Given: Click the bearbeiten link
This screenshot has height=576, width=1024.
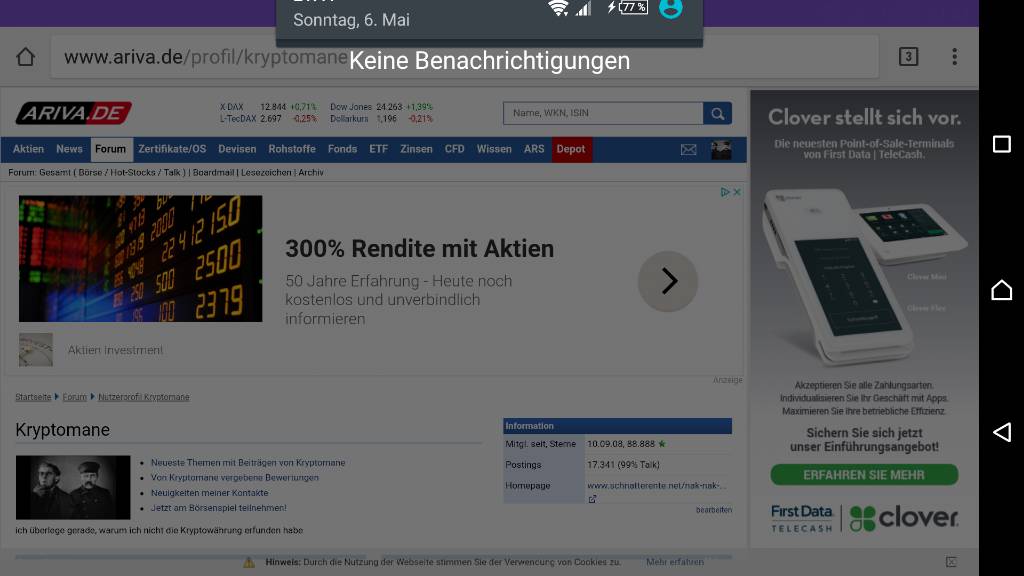Looking at the screenshot, I should pos(714,510).
